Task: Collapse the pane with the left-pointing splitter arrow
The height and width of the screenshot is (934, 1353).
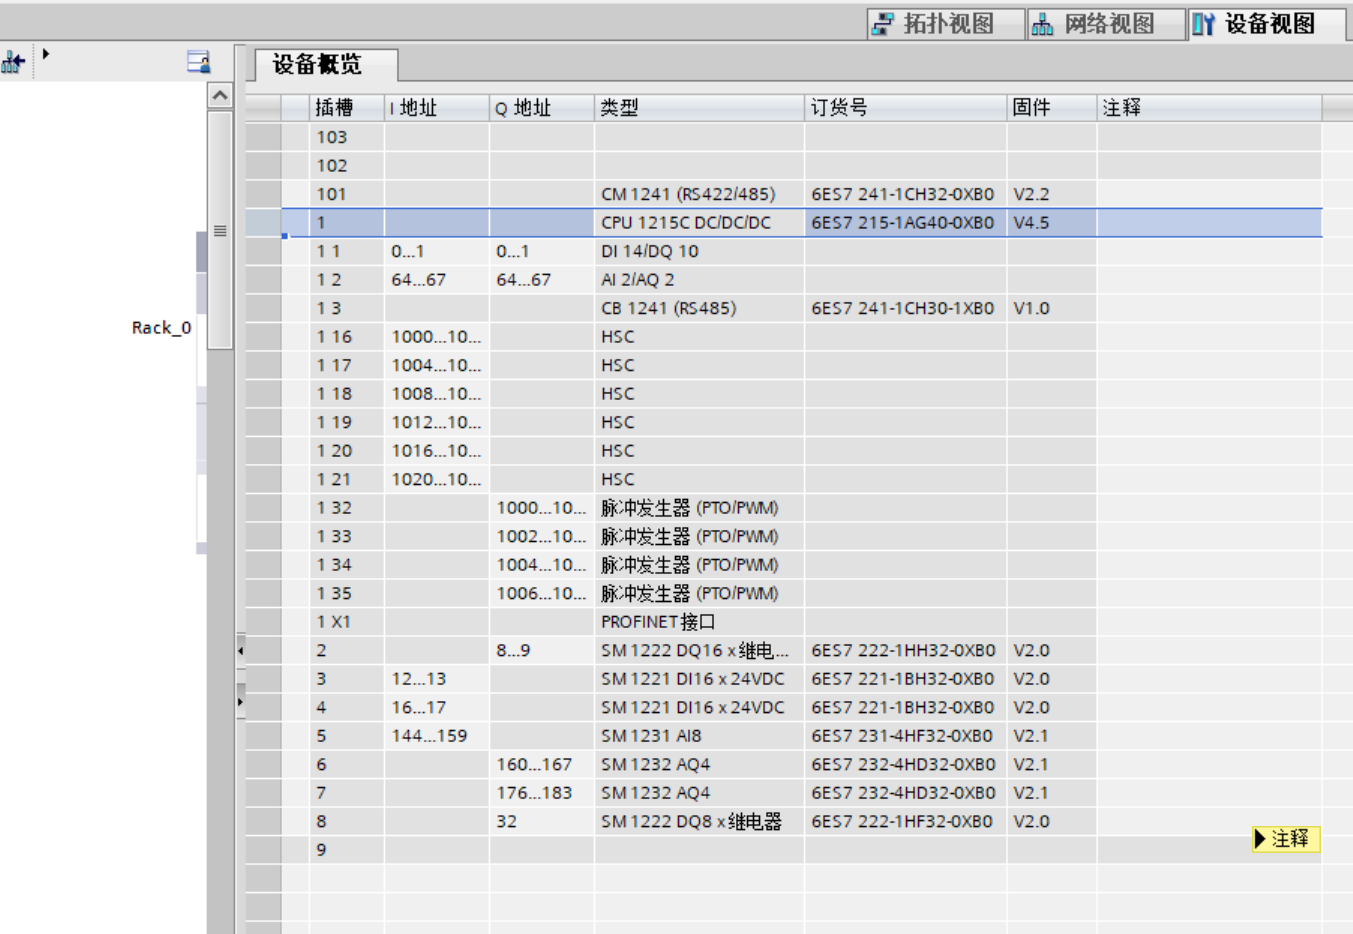Action: (x=240, y=651)
